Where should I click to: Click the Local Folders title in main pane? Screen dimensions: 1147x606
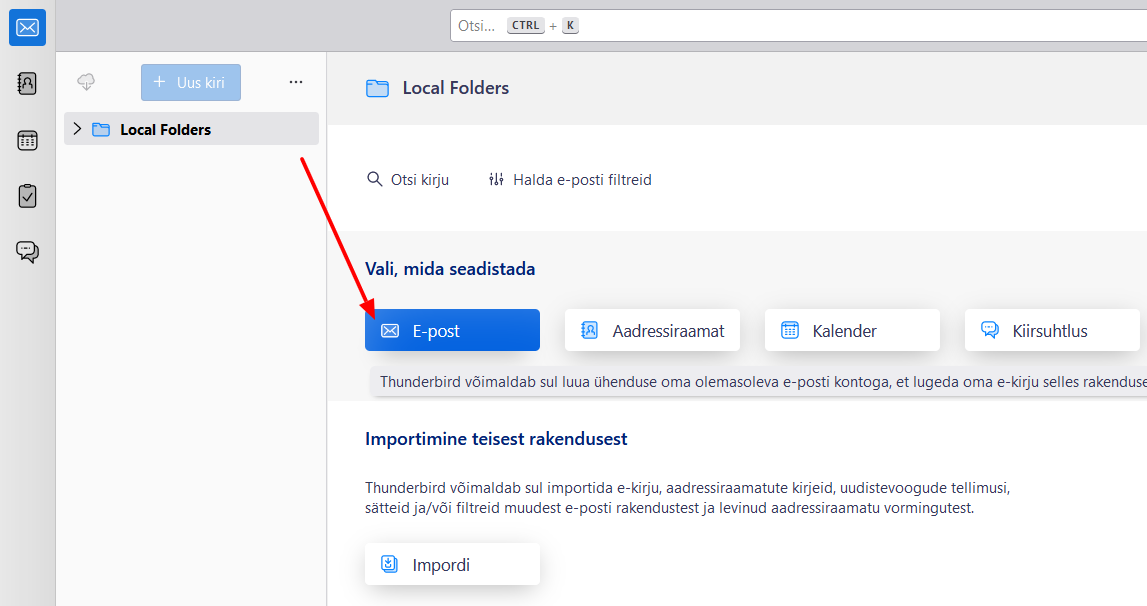pos(455,88)
